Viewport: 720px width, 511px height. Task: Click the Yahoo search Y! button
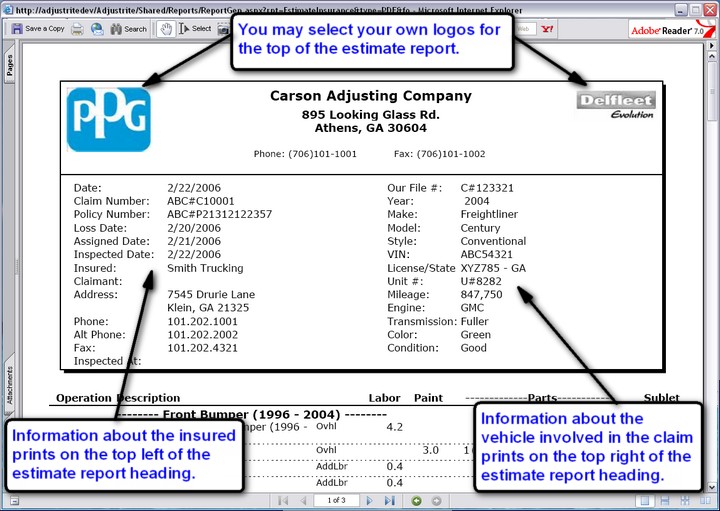pos(547,29)
